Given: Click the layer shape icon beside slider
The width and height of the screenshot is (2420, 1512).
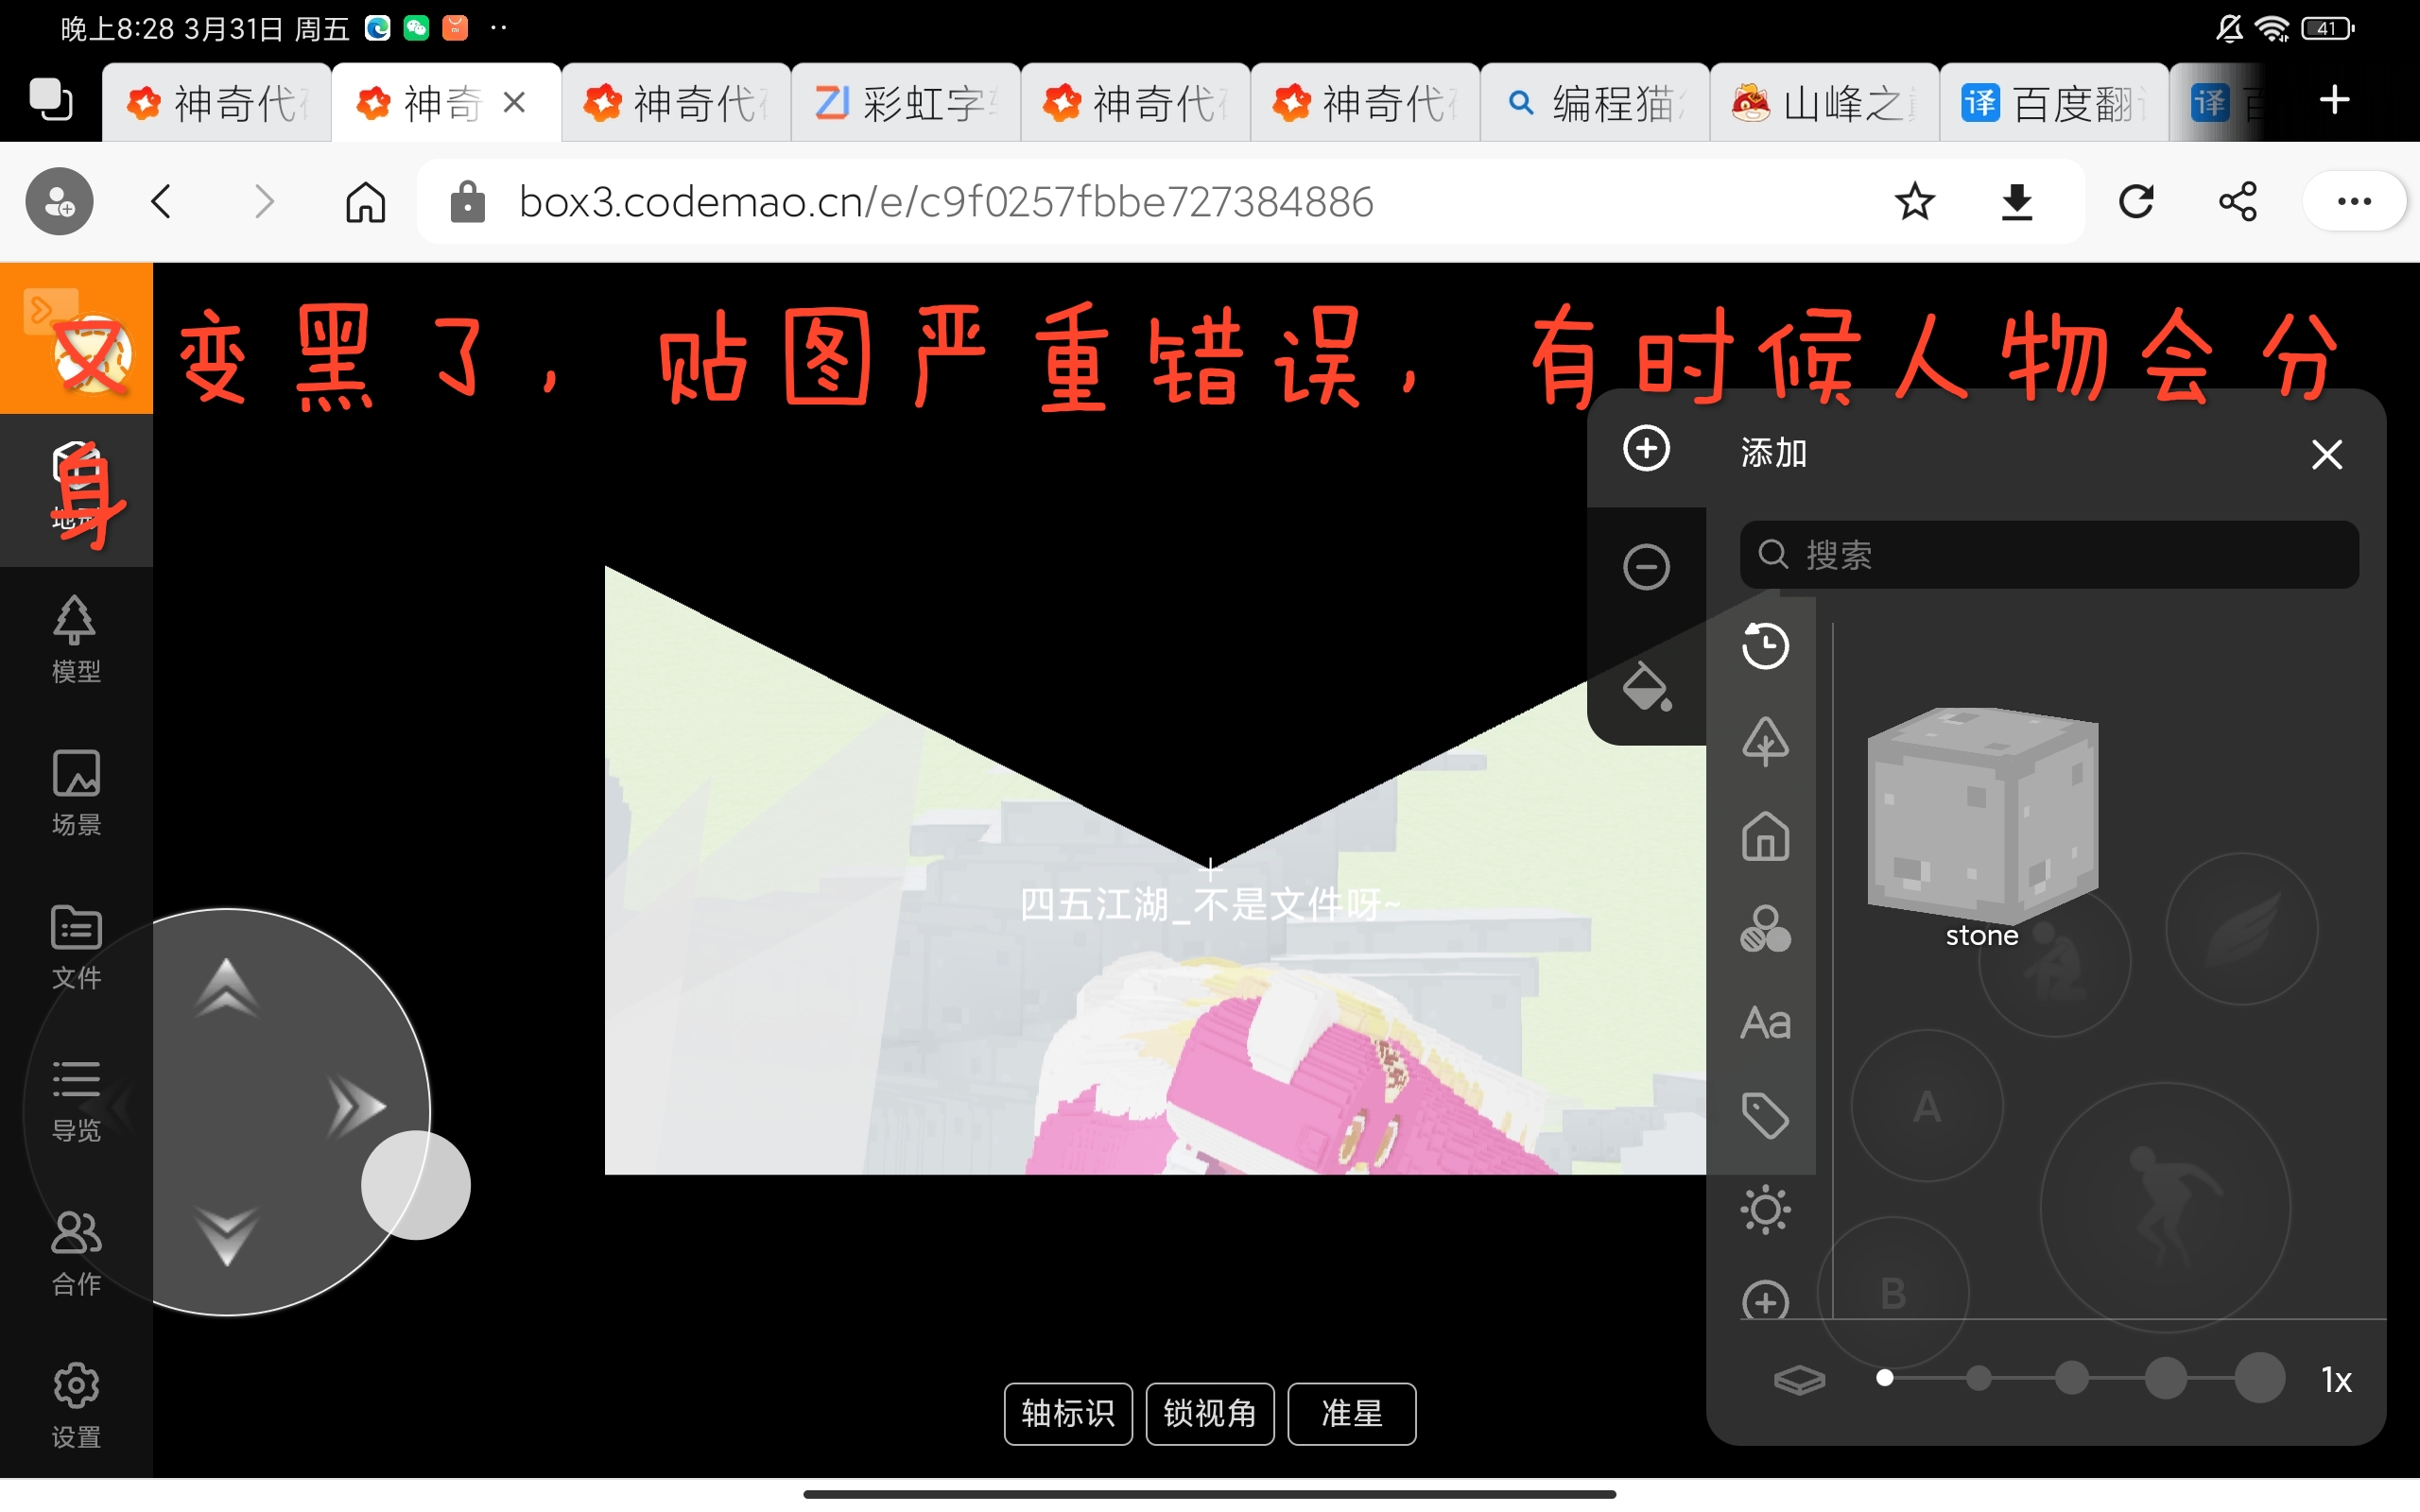Looking at the screenshot, I should pyautogui.click(x=1799, y=1380).
